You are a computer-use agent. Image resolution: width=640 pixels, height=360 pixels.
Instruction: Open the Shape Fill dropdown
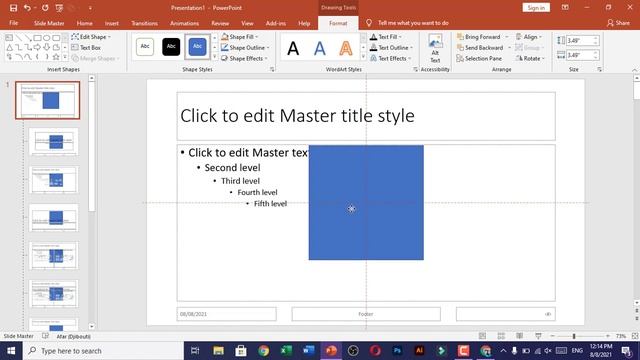(x=240, y=37)
